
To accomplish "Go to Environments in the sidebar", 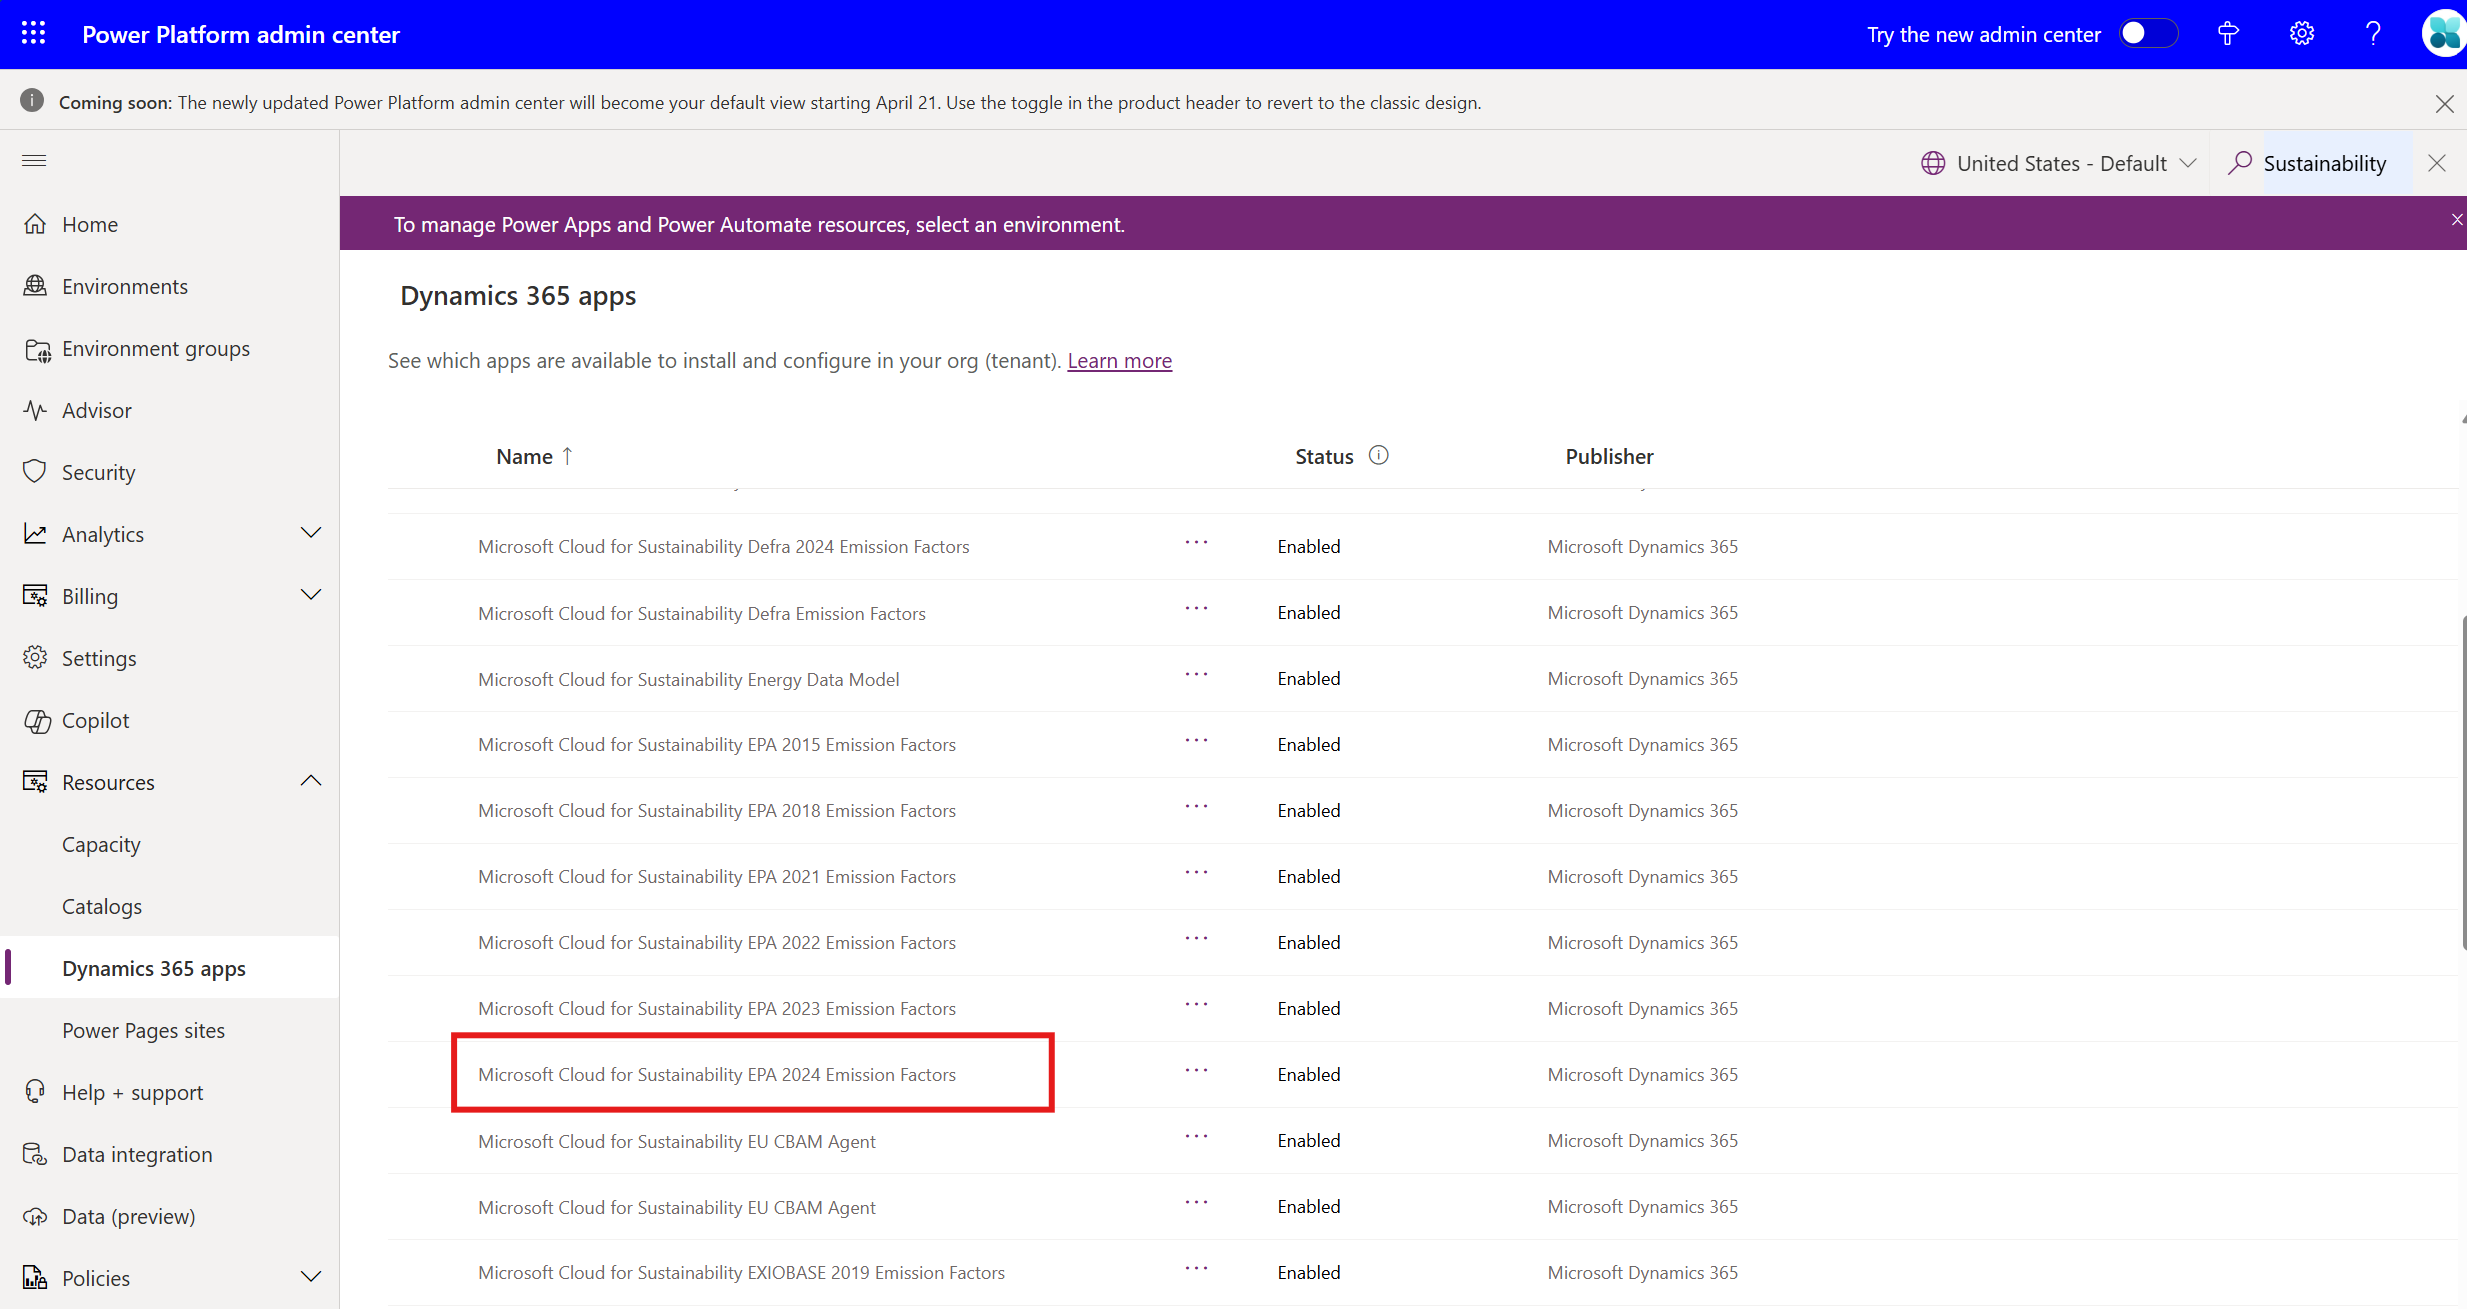I will pos(124,286).
